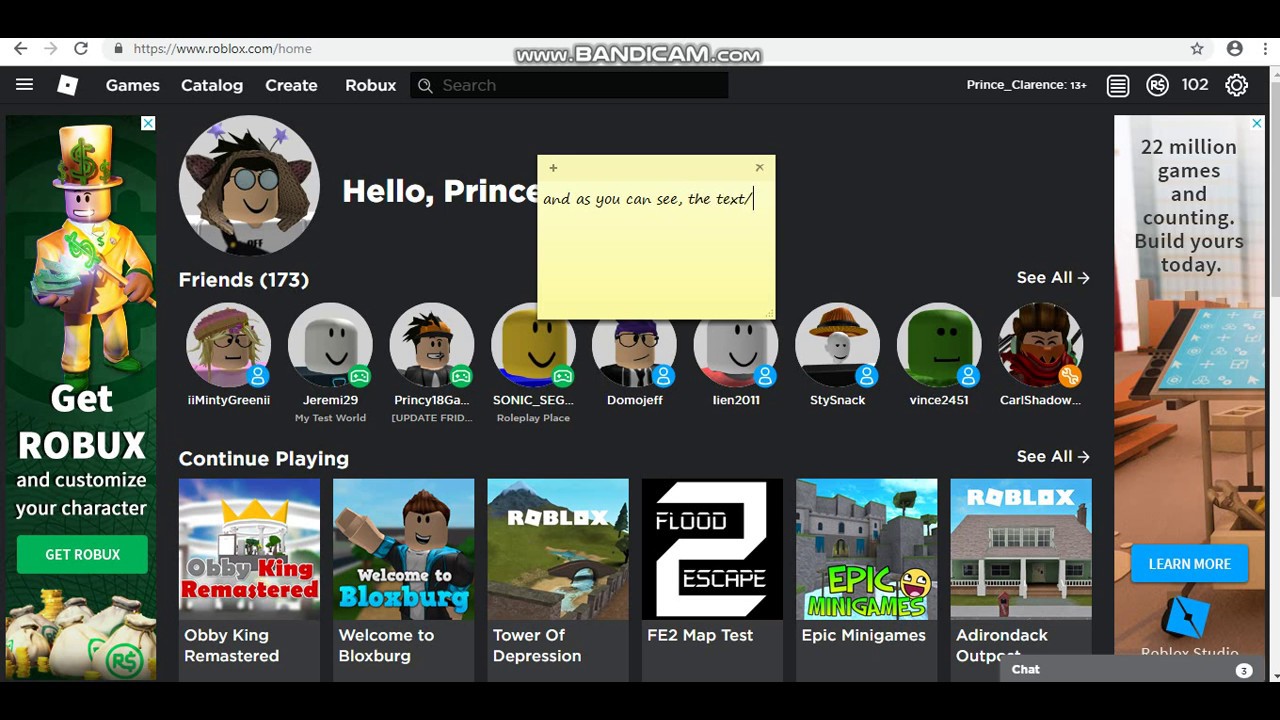Open the Robux nav item
Viewport: 1280px width, 720px height.
click(x=371, y=85)
